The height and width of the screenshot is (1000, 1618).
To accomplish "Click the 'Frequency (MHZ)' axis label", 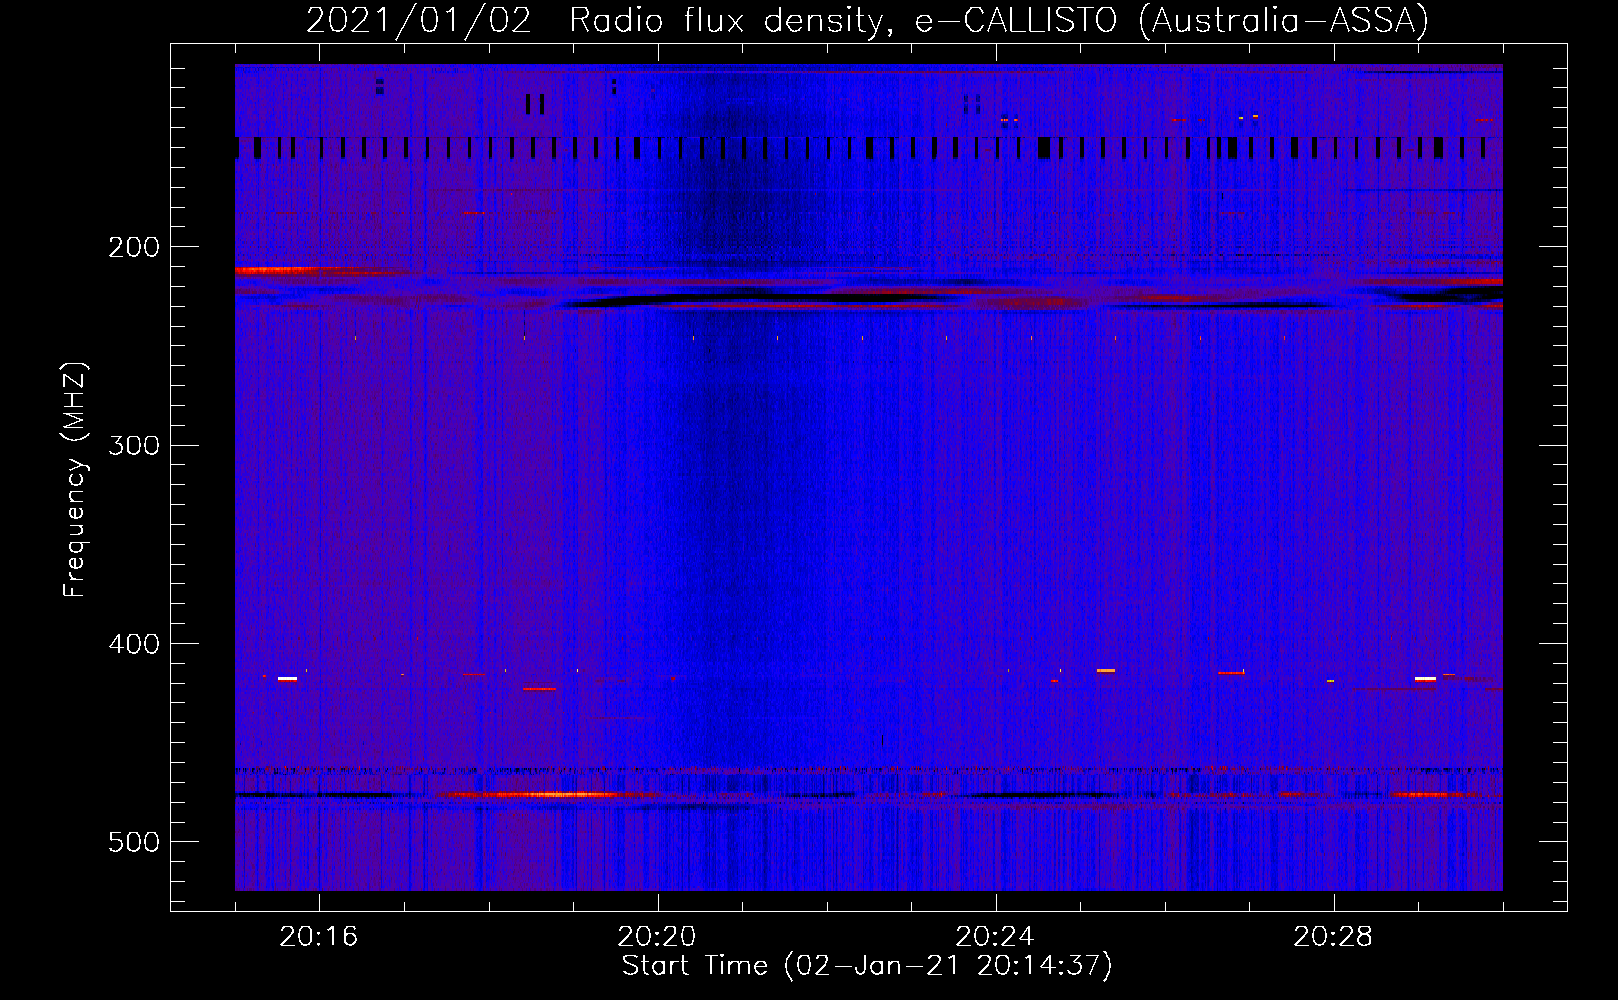I will pyautogui.click(x=75, y=480).
